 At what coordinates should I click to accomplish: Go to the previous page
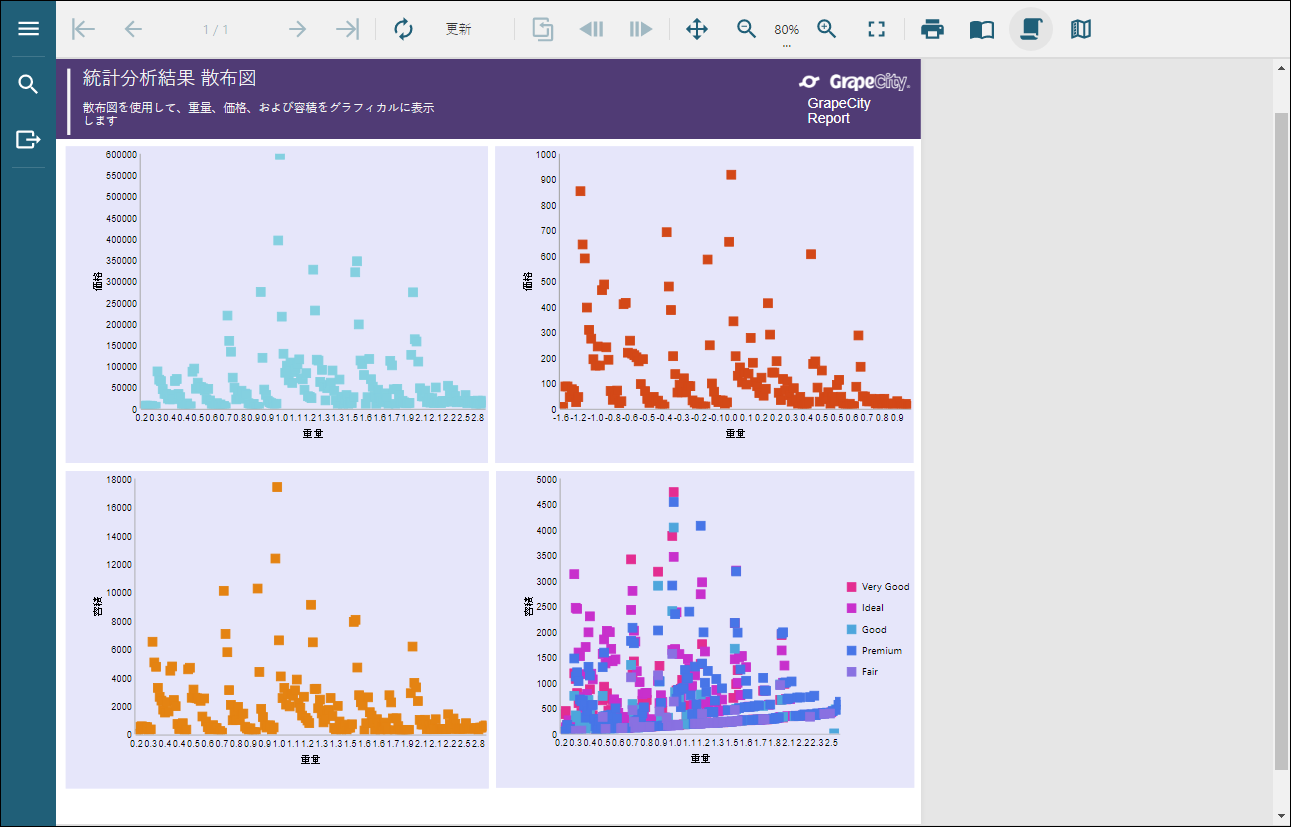(133, 29)
